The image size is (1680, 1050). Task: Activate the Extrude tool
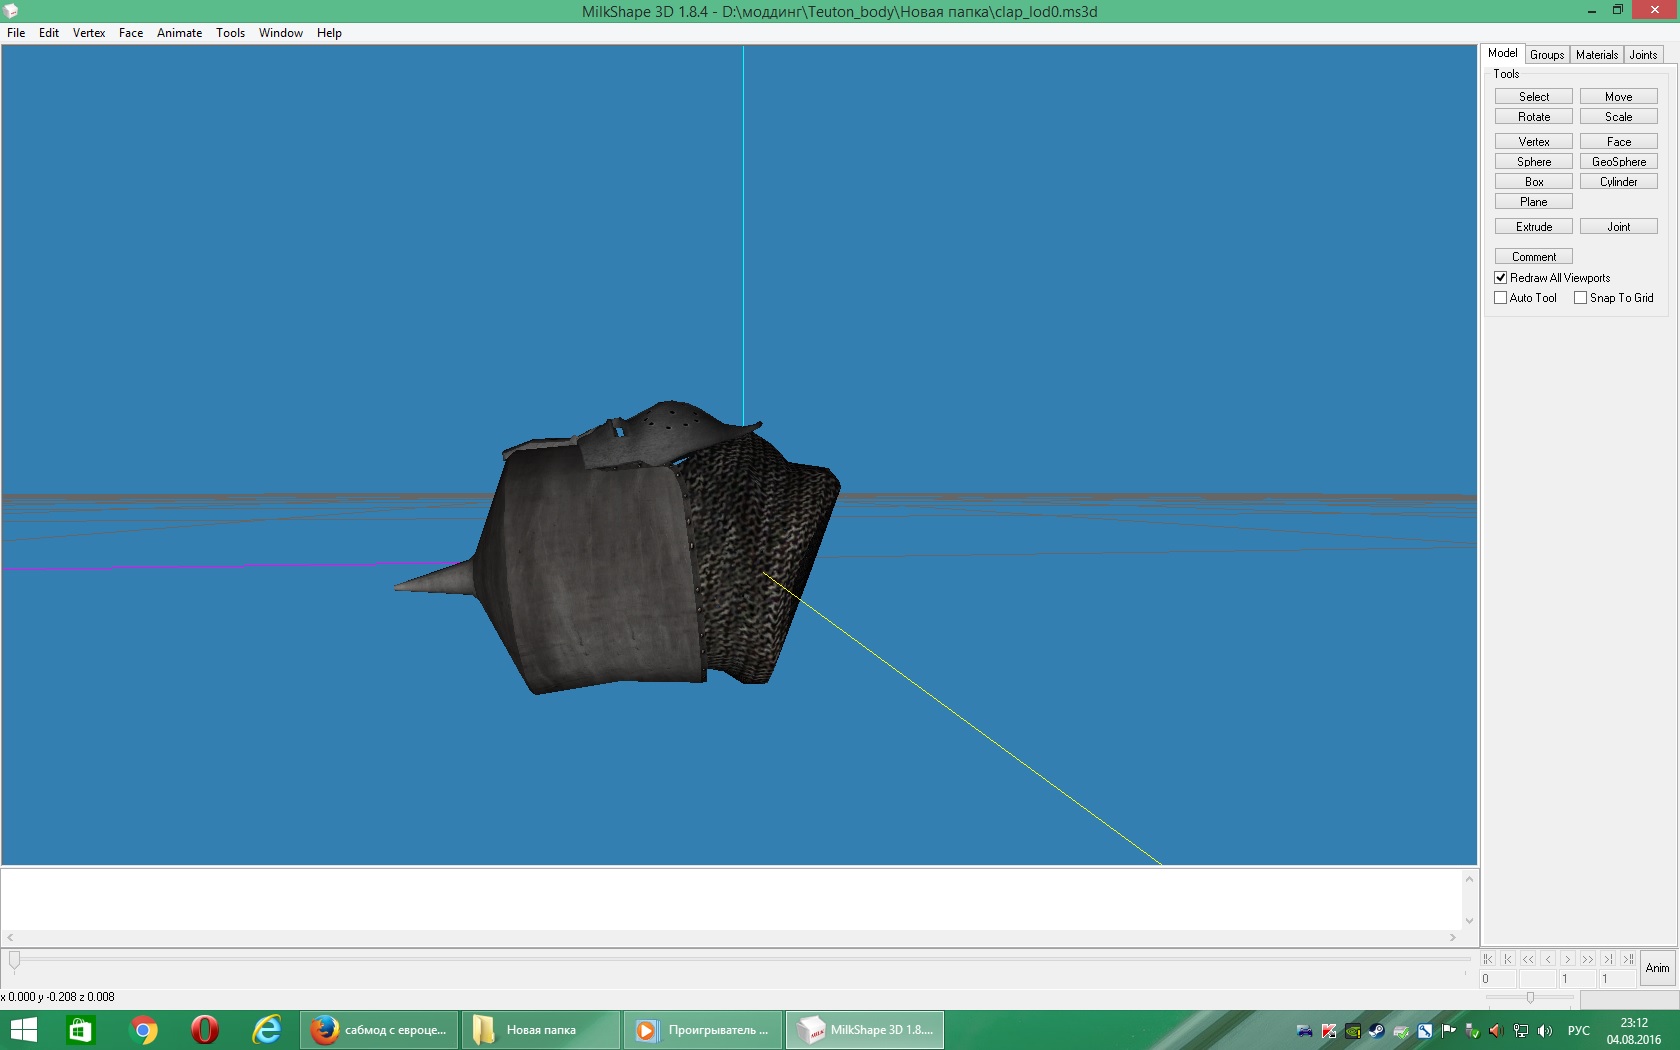1533,227
